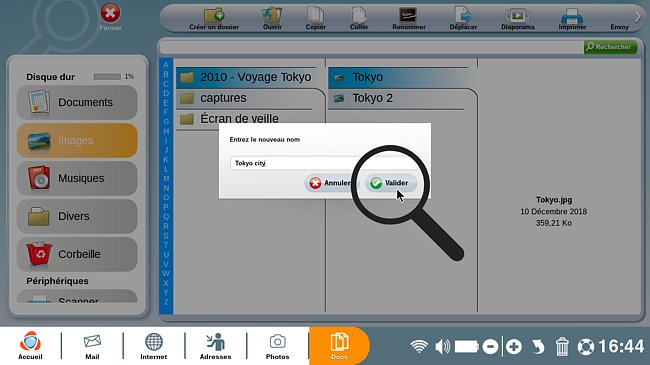Viewport: 650px width, 365px height.
Task: Click the Coller toolbar icon
Action: tap(359, 18)
